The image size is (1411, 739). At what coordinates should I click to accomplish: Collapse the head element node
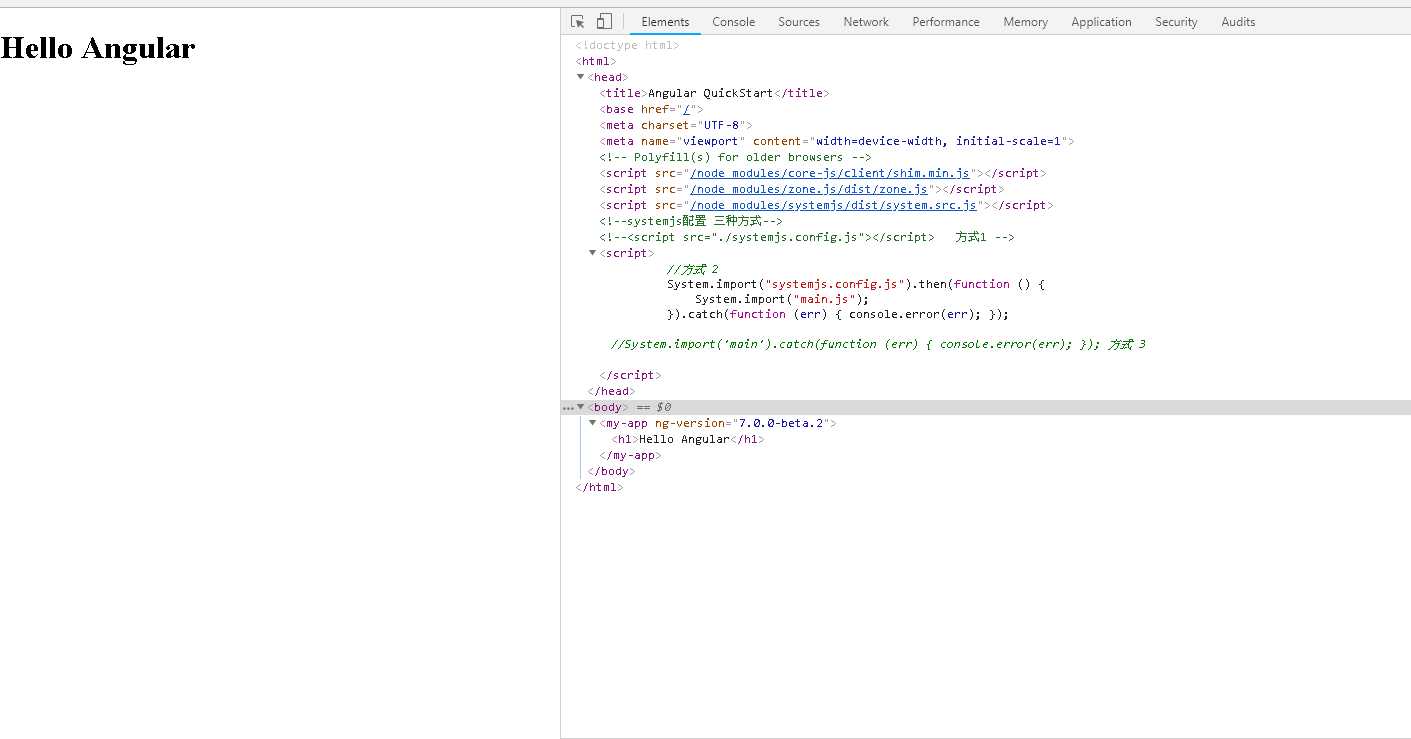coord(581,77)
